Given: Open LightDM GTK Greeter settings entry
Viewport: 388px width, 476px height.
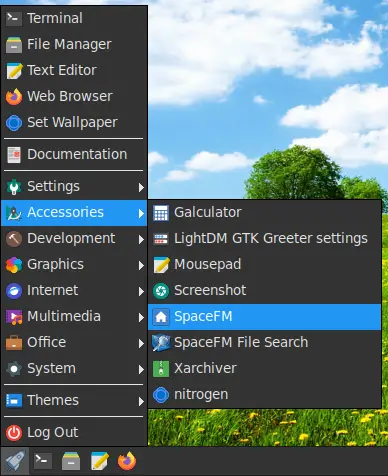Looking at the screenshot, I should click(x=264, y=239).
